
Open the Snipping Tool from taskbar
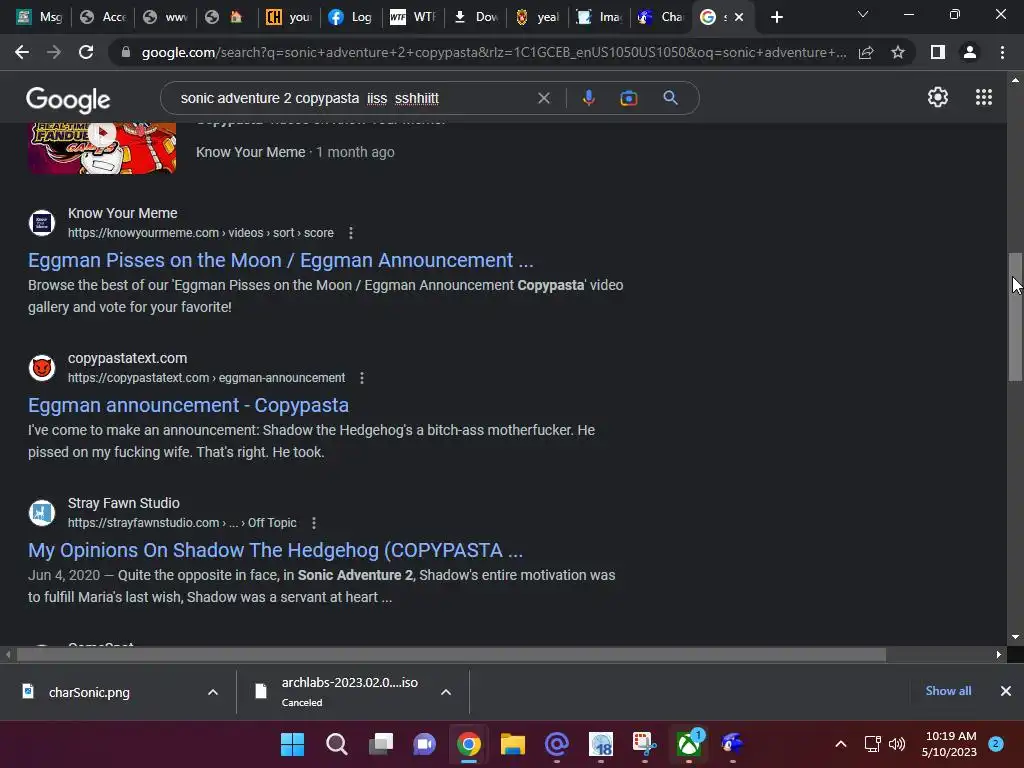(x=645, y=744)
